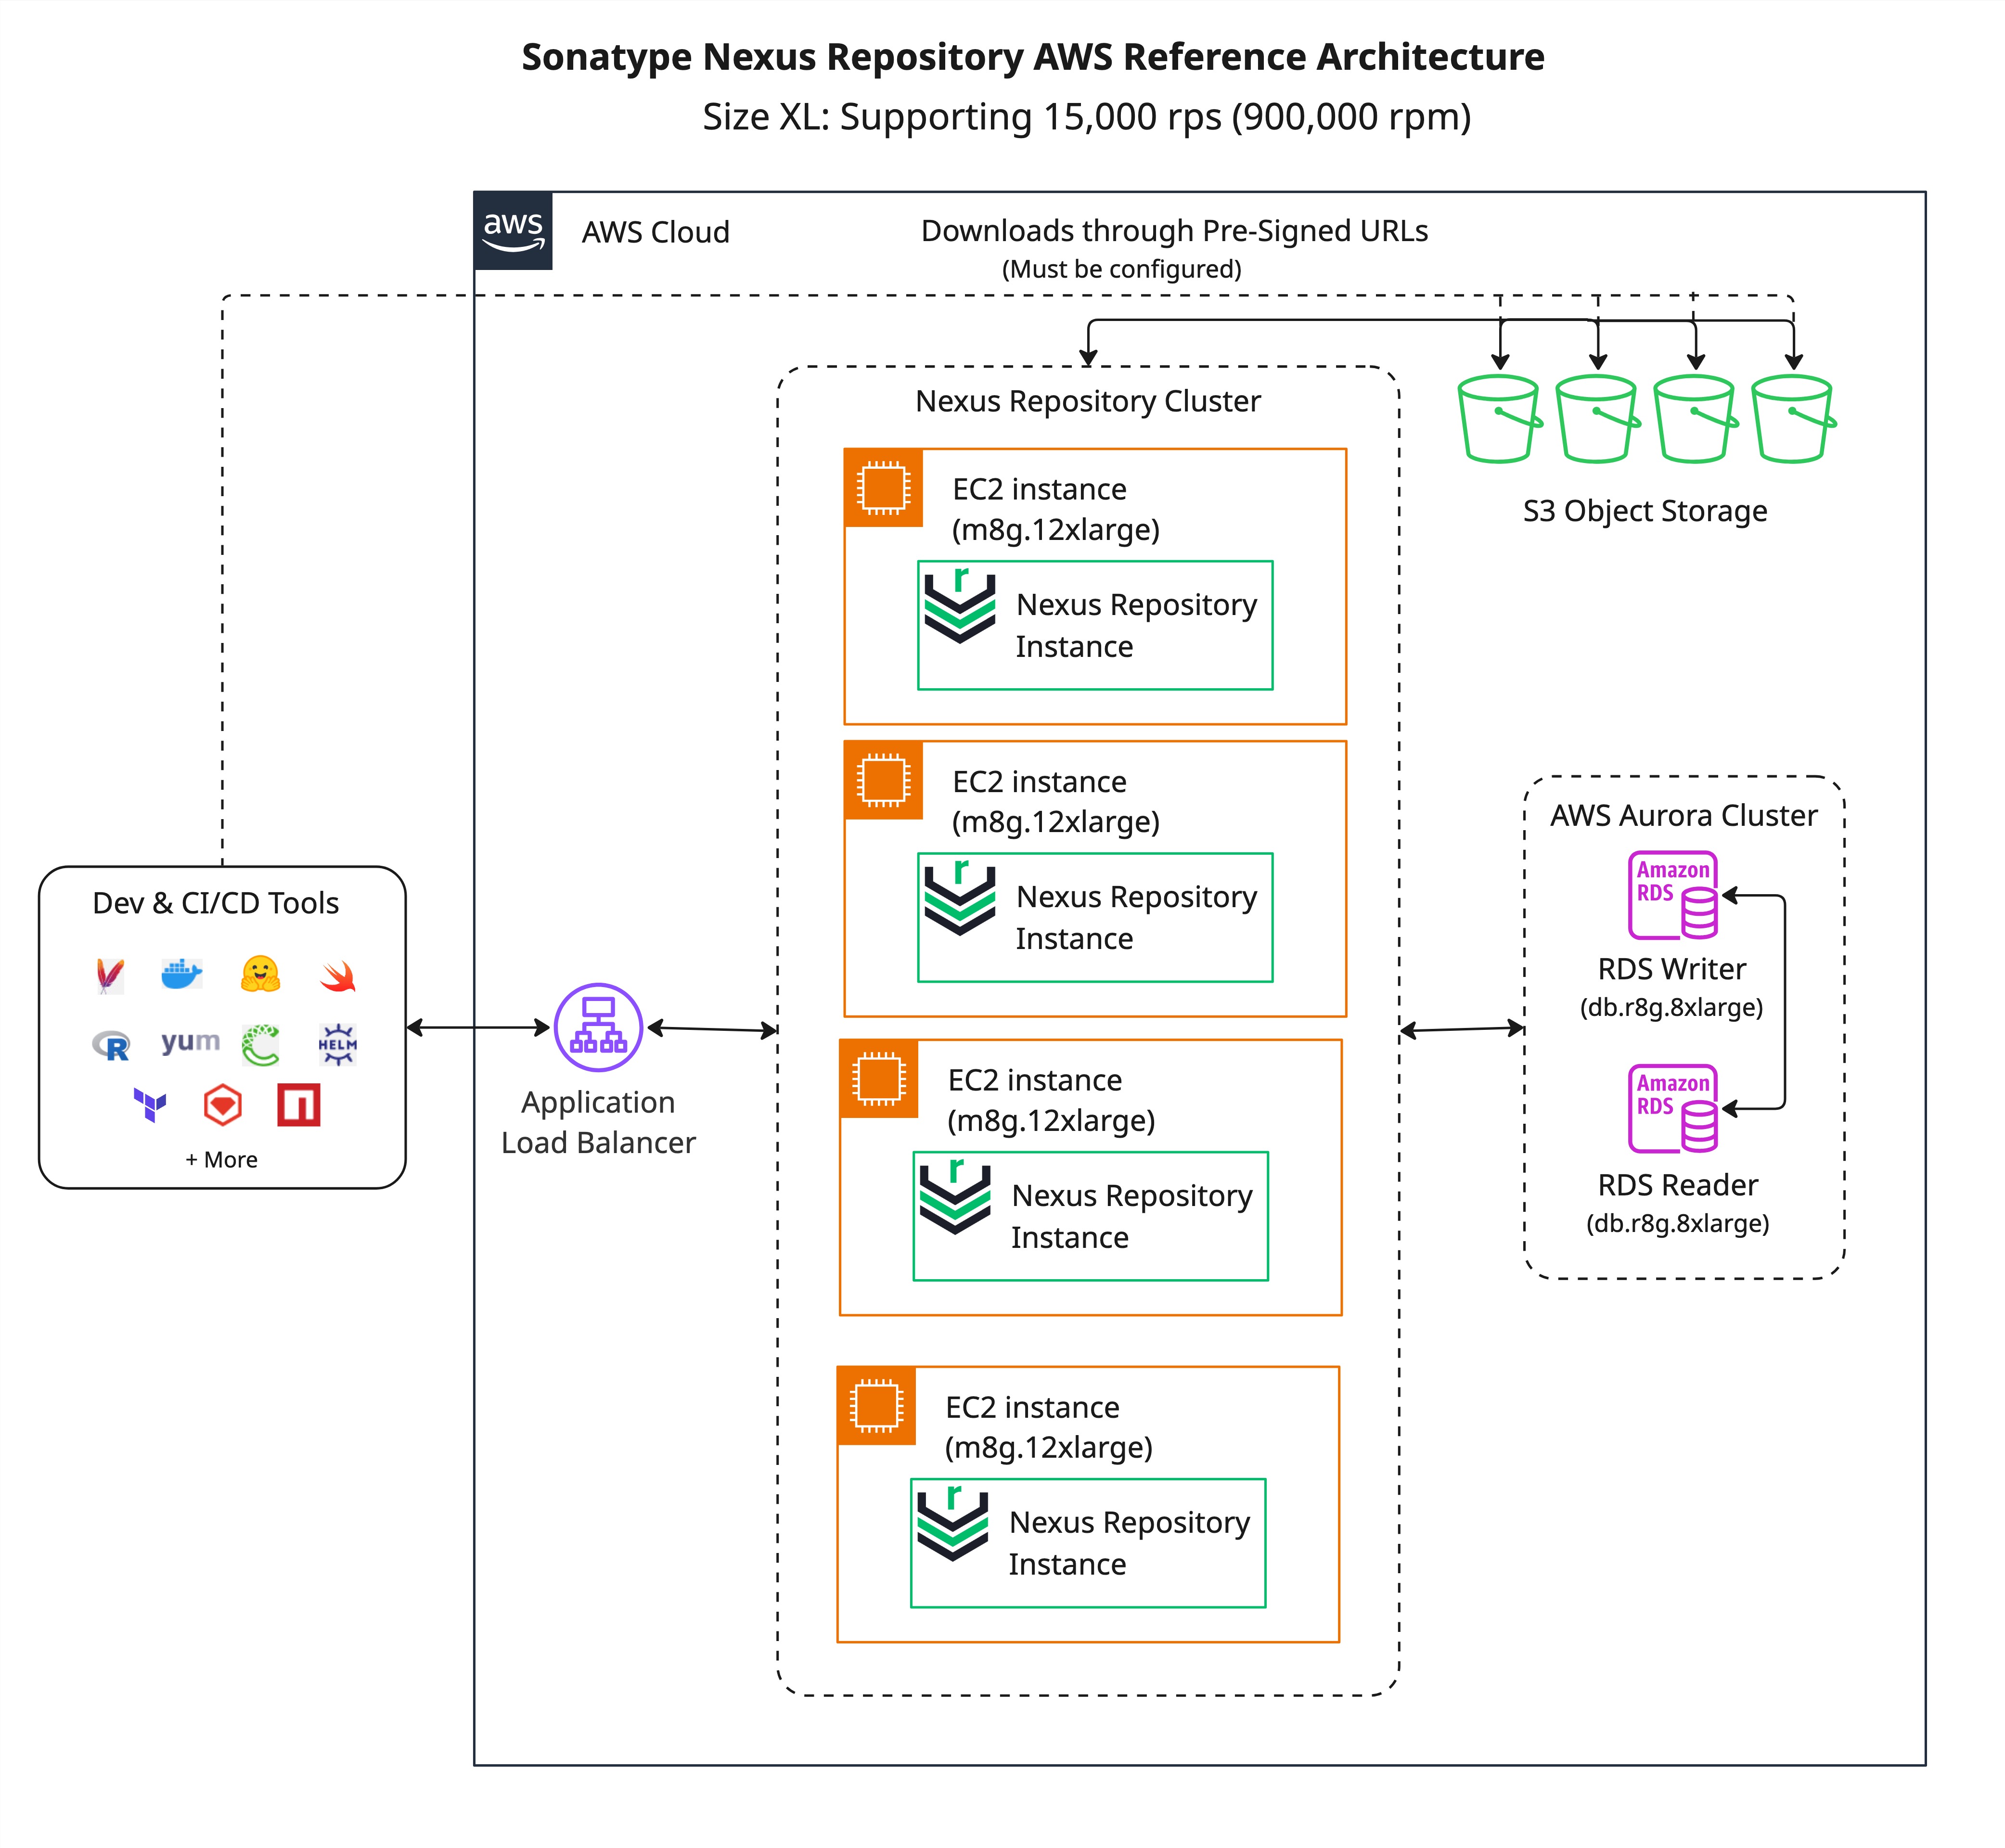Click the Nexus logo in second instance box
The height and width of the screenshot is (1848, 2005).
click(x=960, y=897)
